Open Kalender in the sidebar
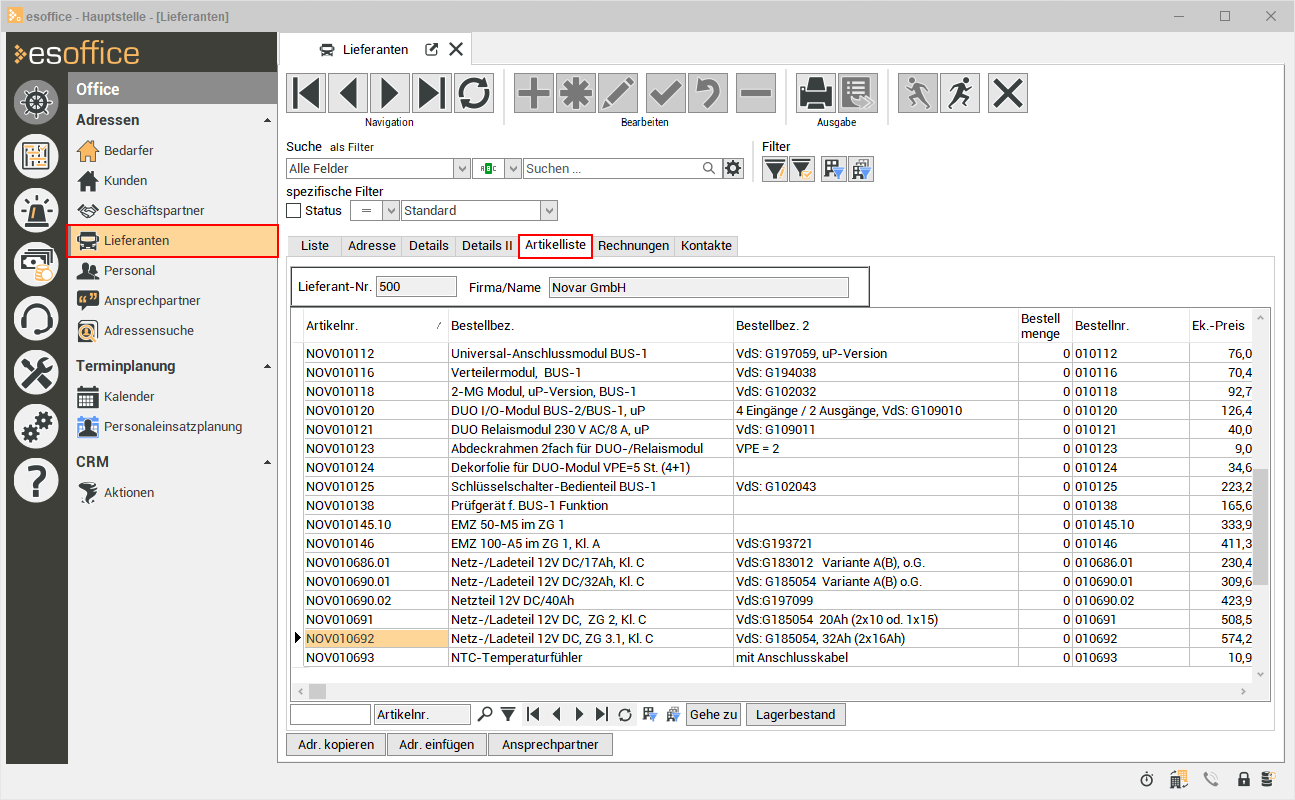Image resolution: width=1295 pixels, height=800 pixels. click(x=172, y=397)
